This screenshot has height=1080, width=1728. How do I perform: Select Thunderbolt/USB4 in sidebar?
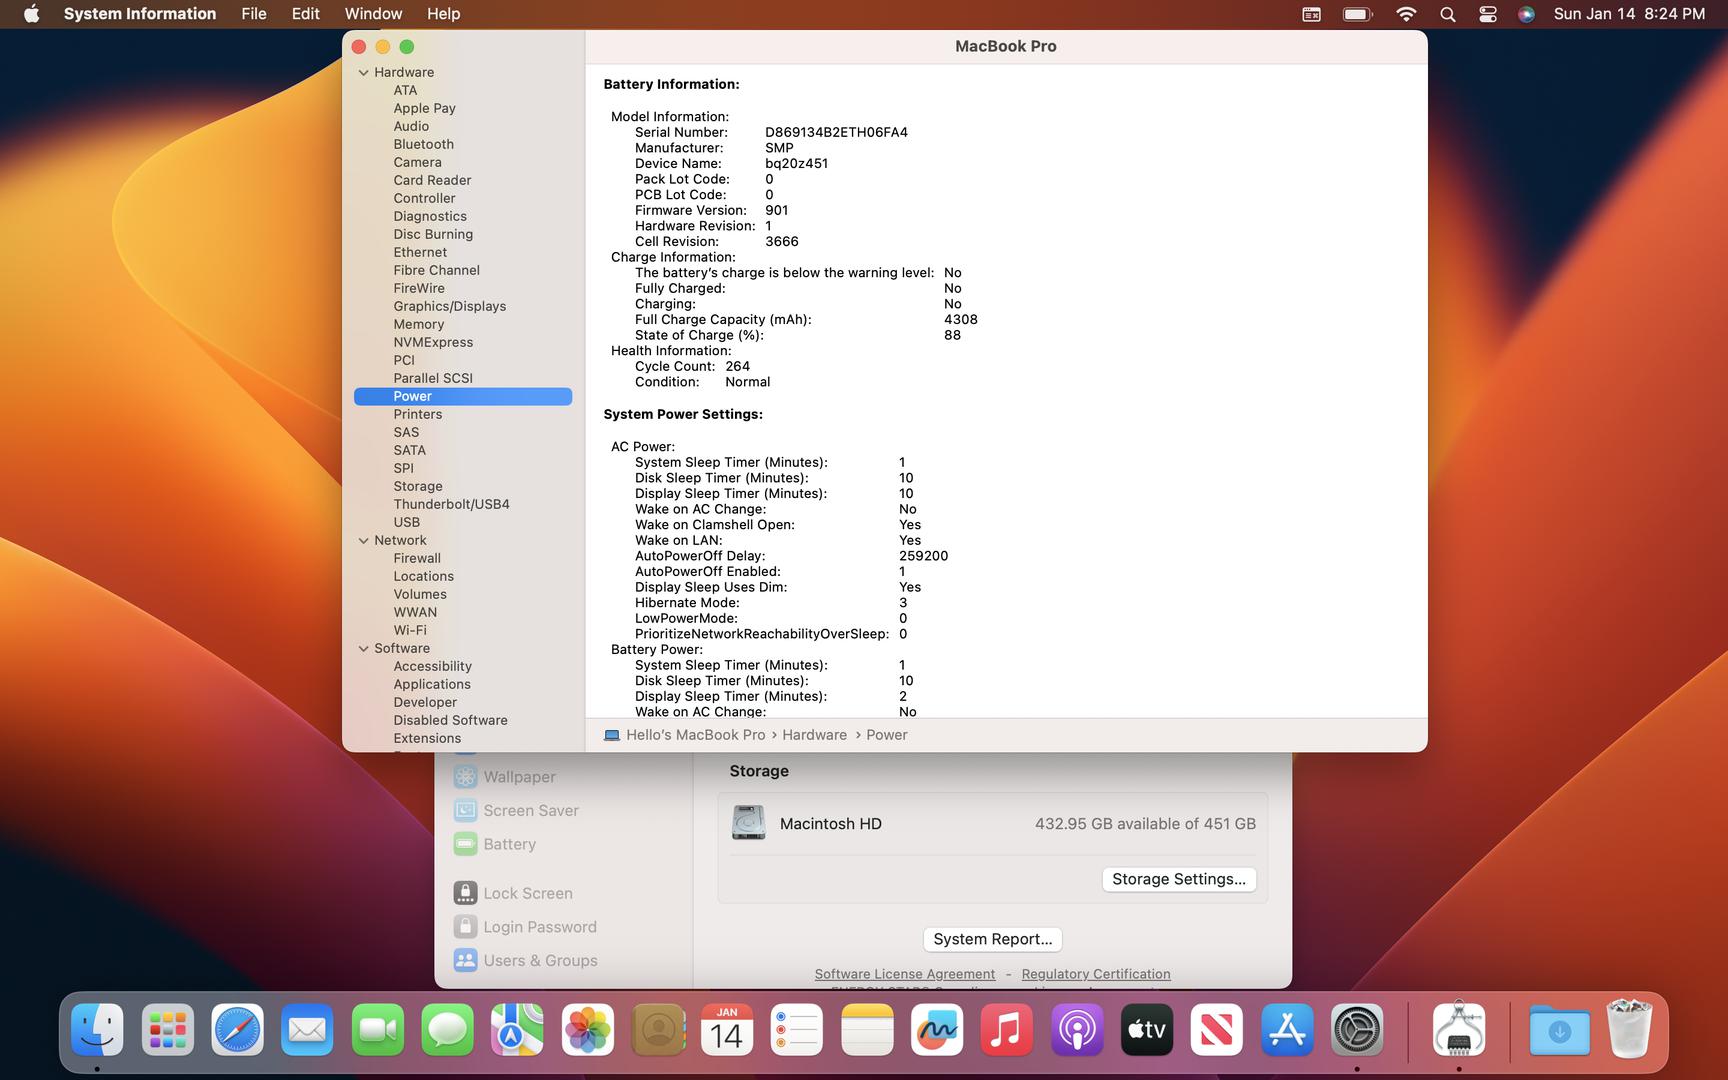(x=451, y=504)
